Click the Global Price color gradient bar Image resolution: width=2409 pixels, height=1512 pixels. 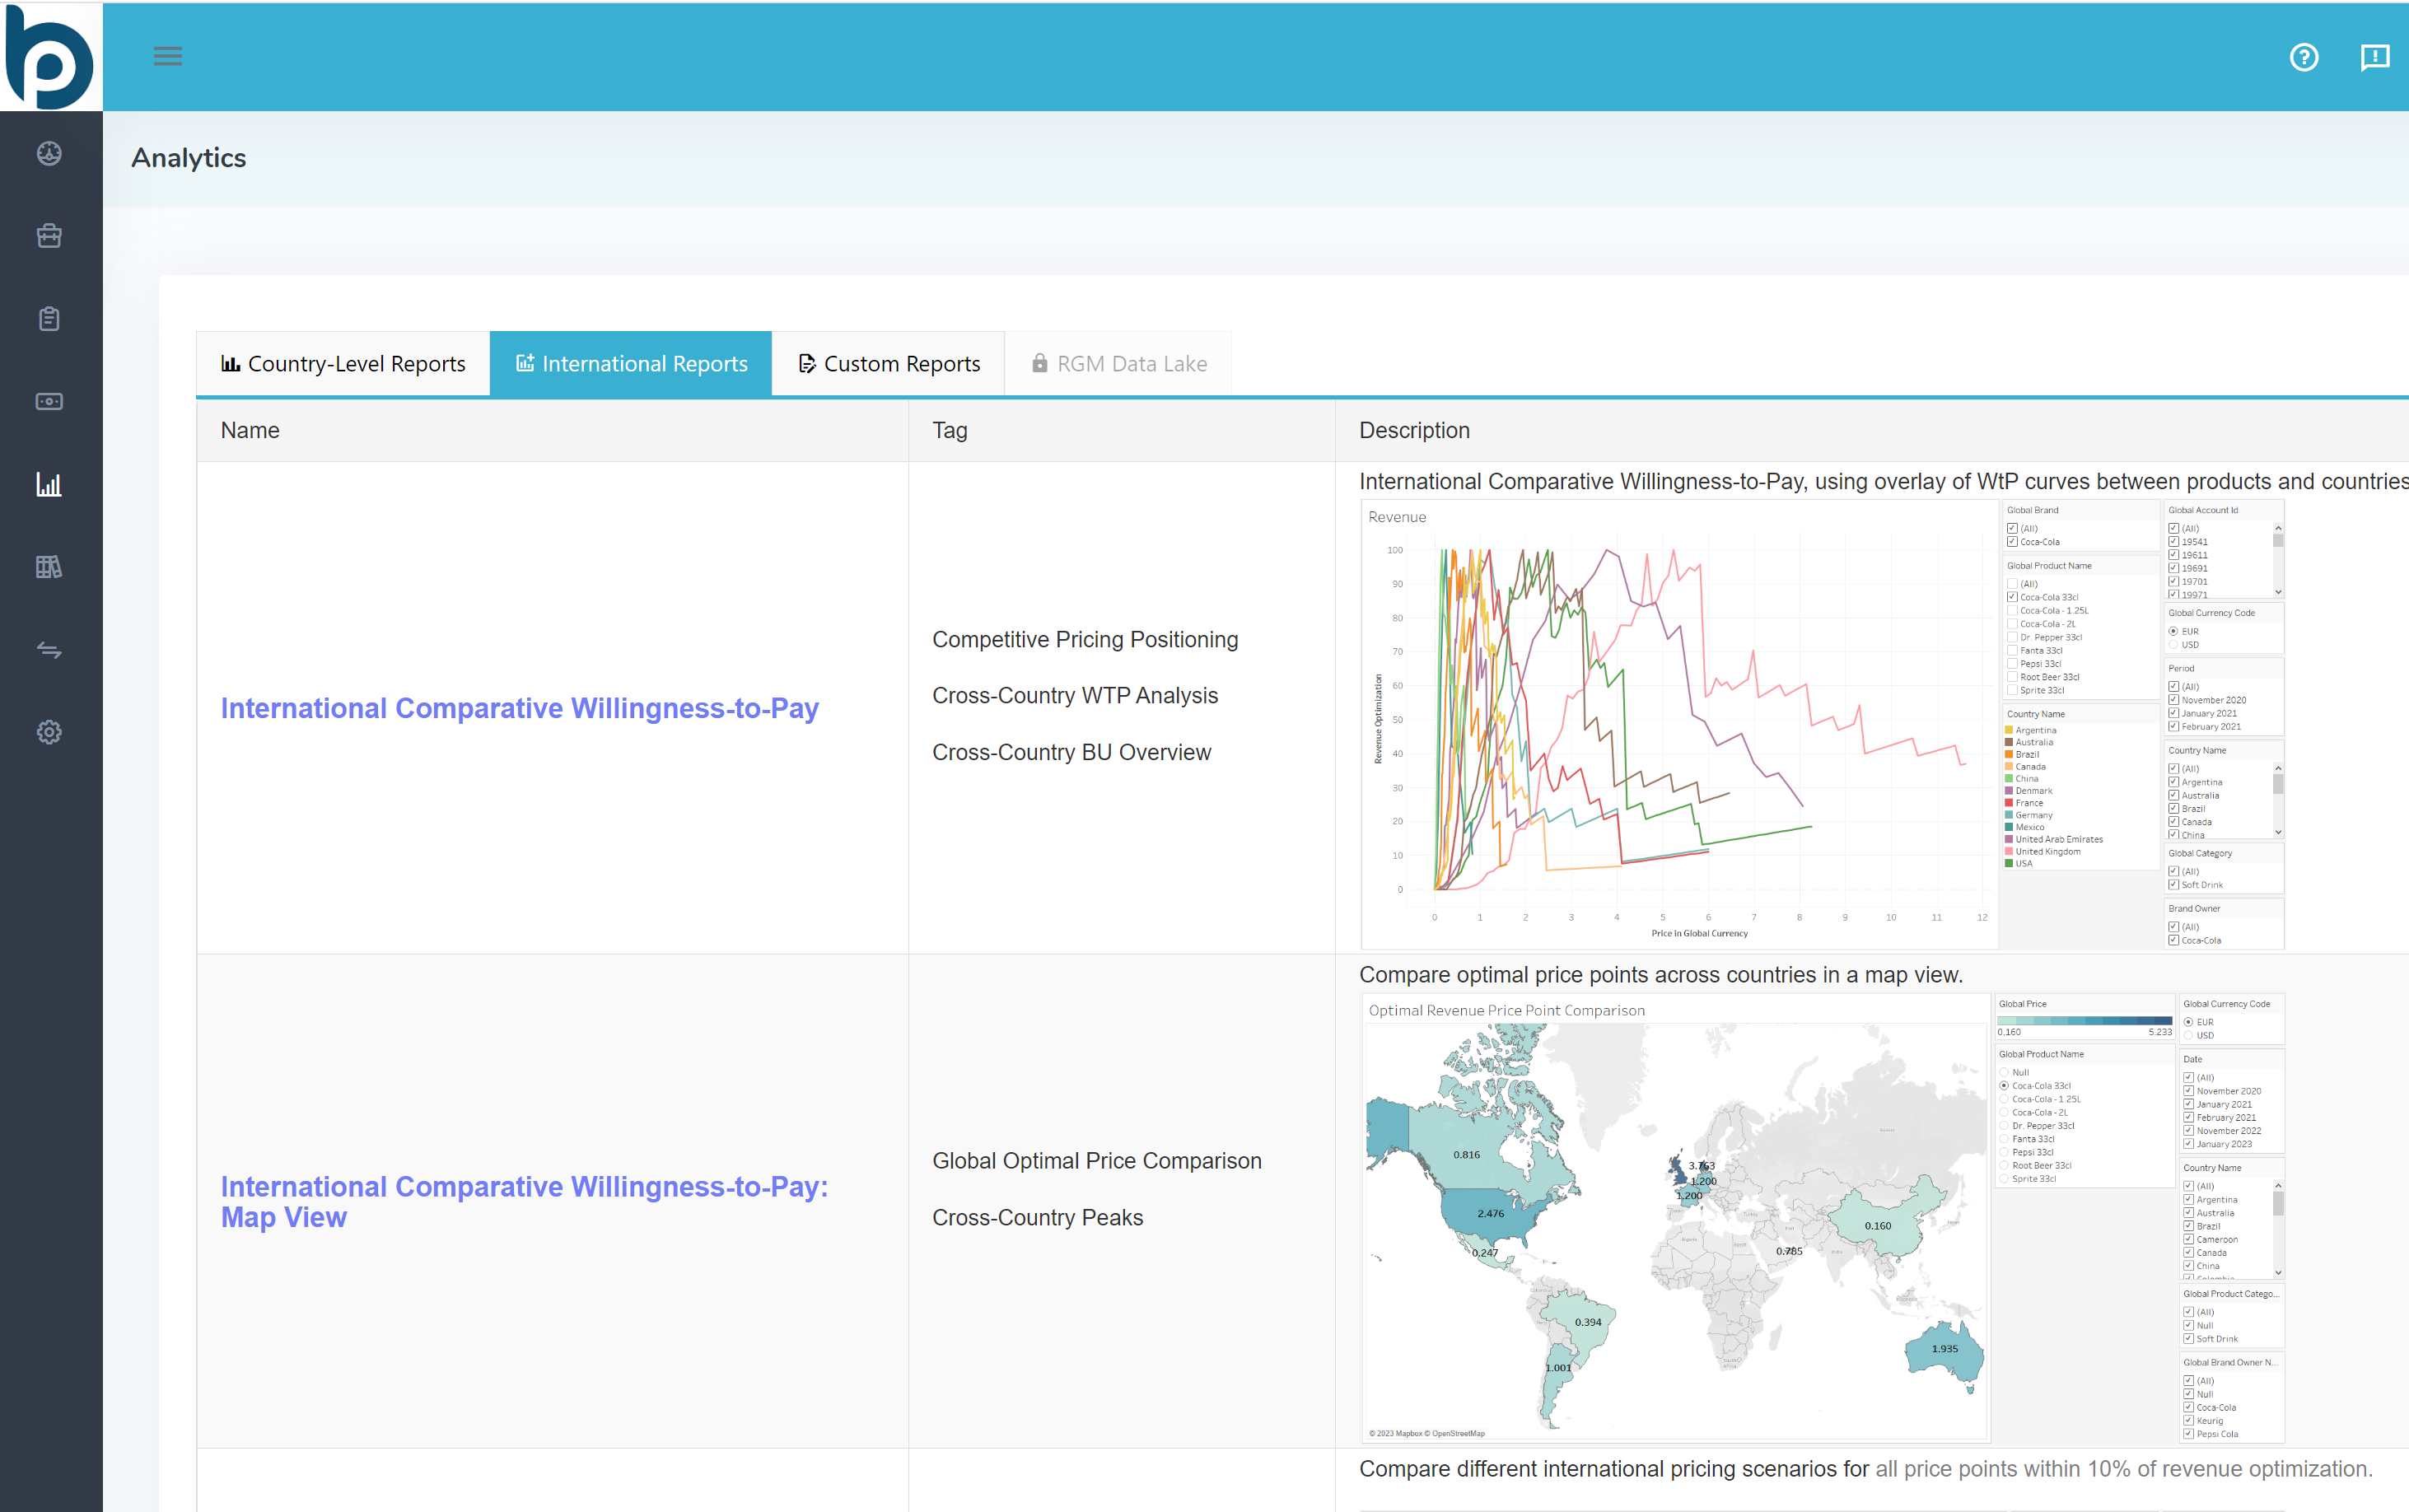tap(2084, 1020)
